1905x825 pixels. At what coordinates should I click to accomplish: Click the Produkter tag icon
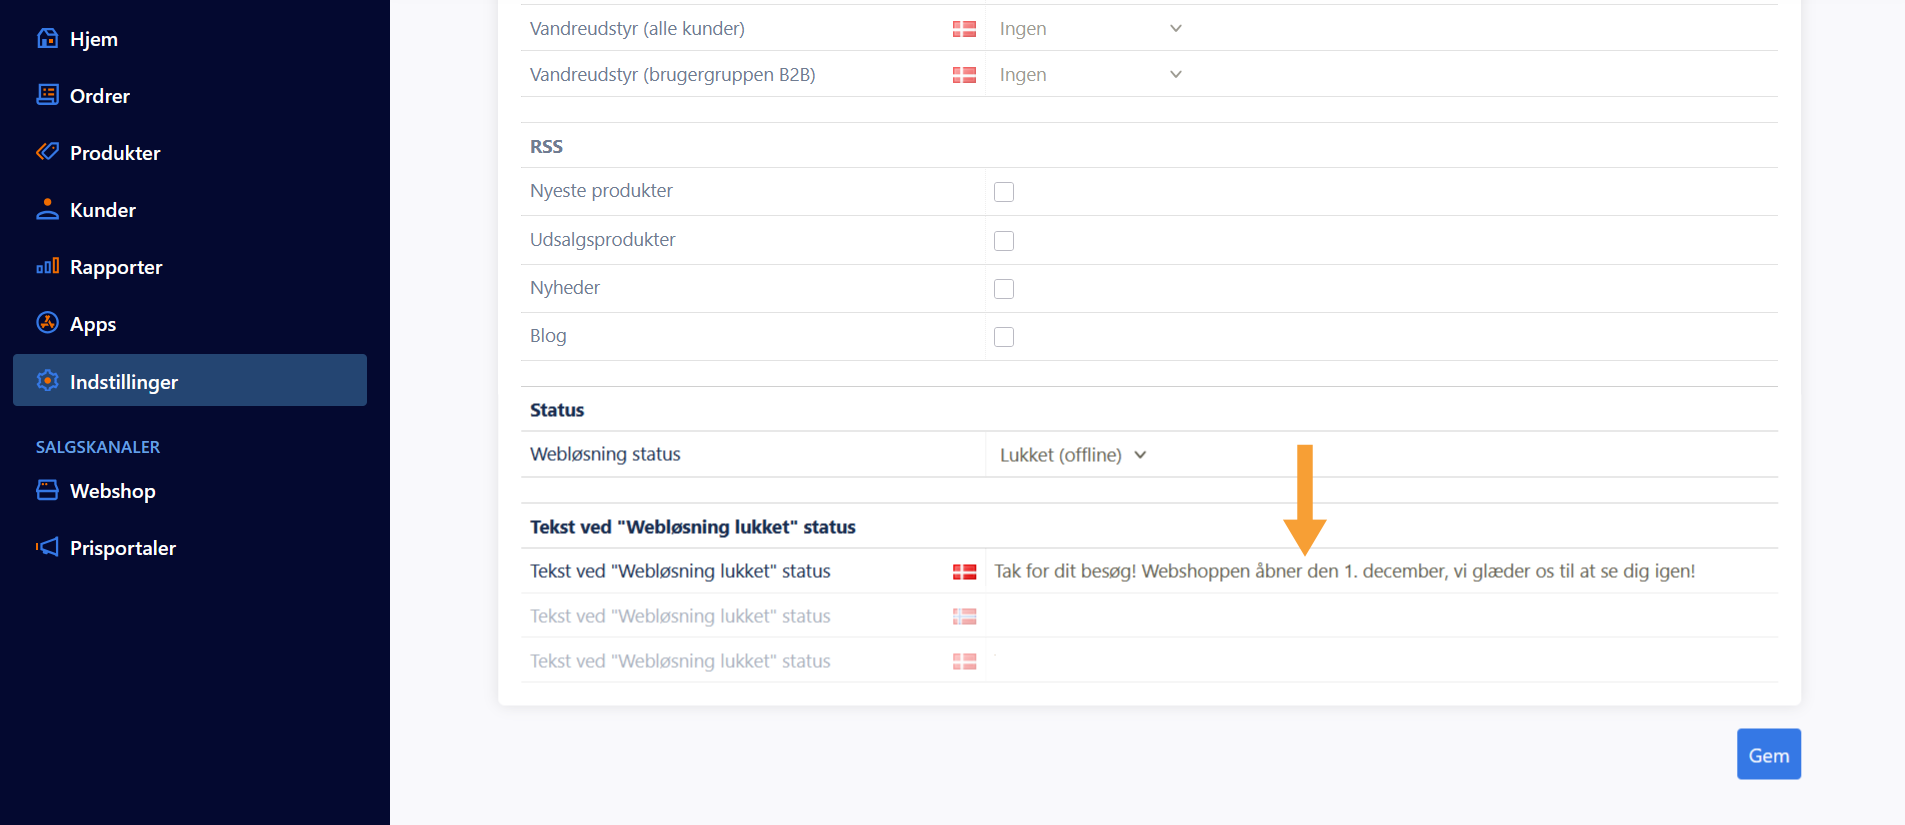point(47,152)
